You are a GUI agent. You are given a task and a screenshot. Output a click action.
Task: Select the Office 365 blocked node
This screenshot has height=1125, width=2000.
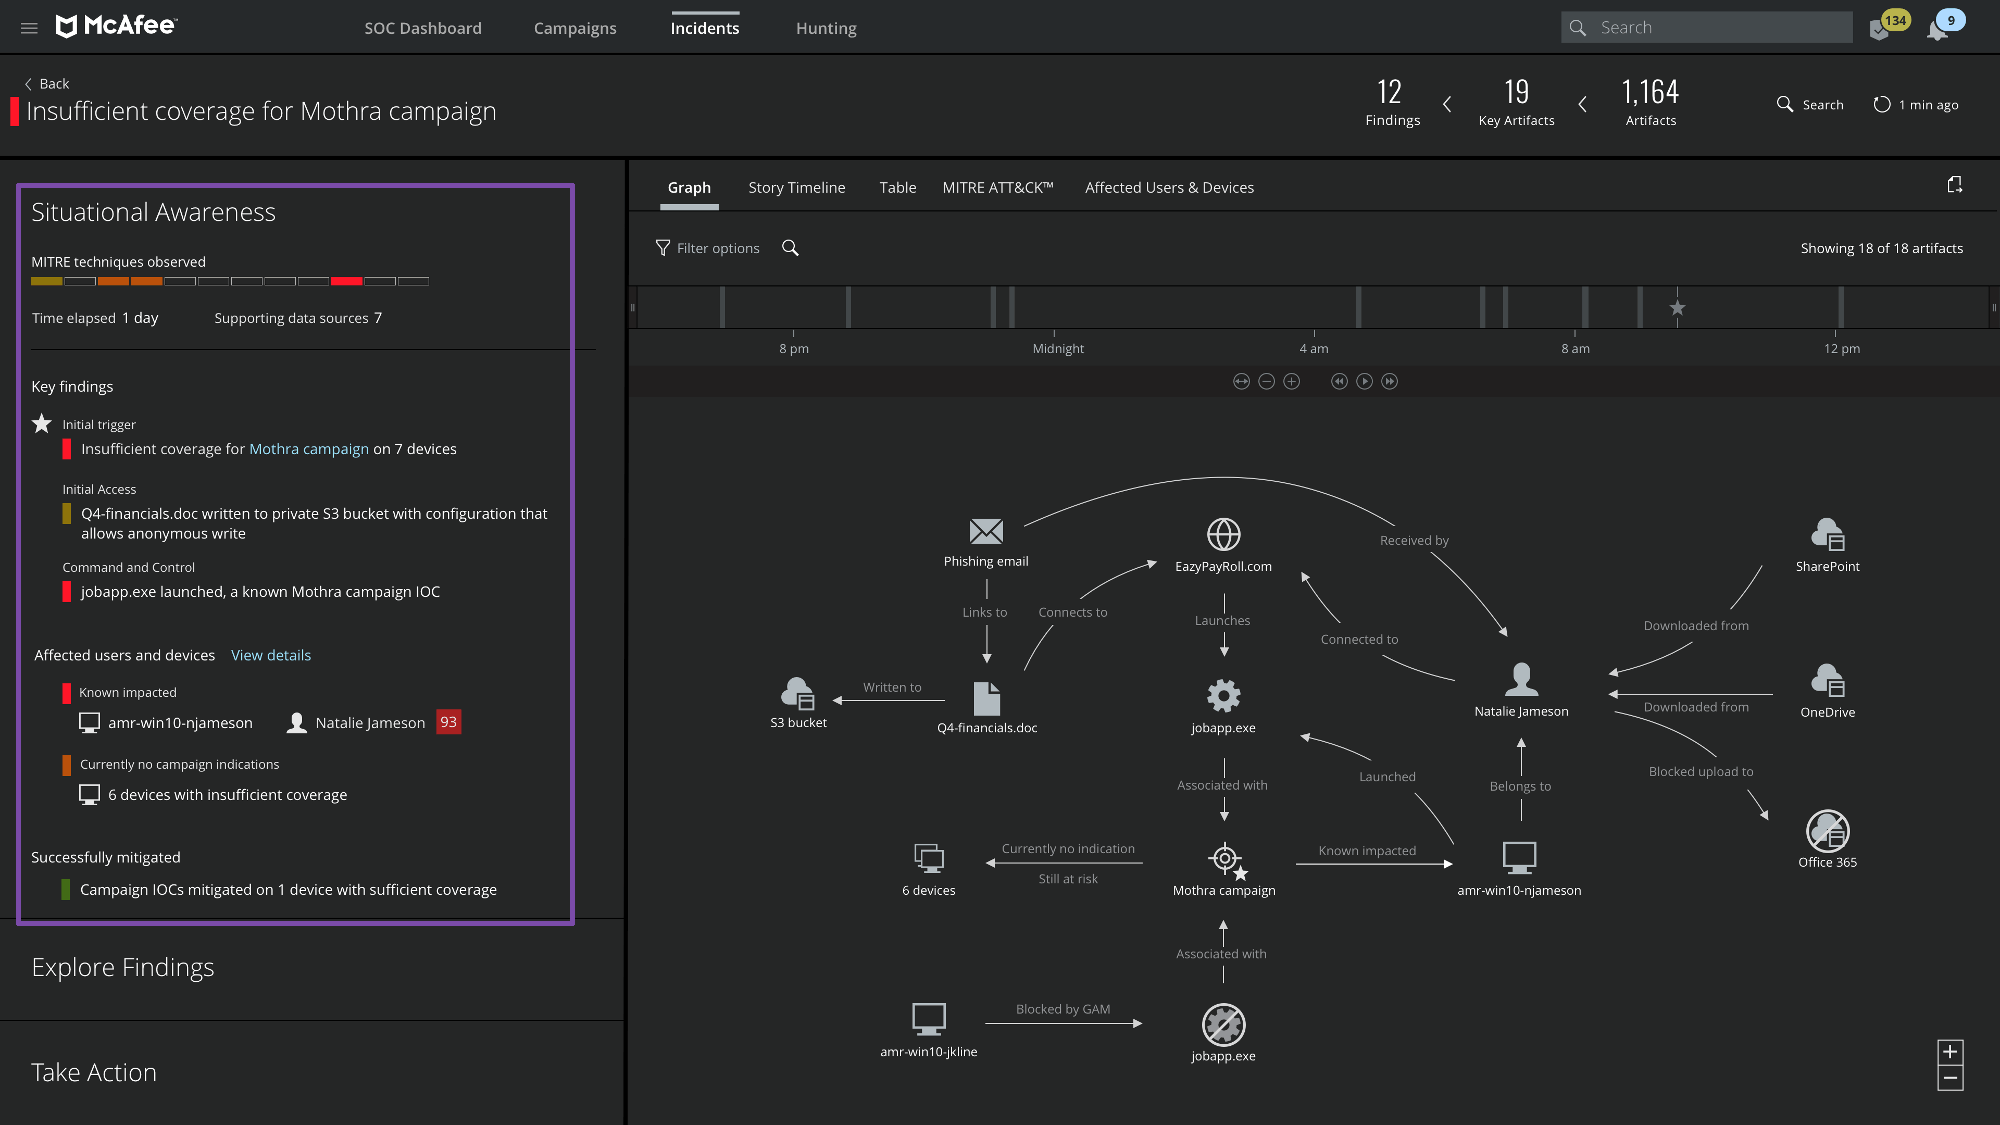[x=1827, y=830]
